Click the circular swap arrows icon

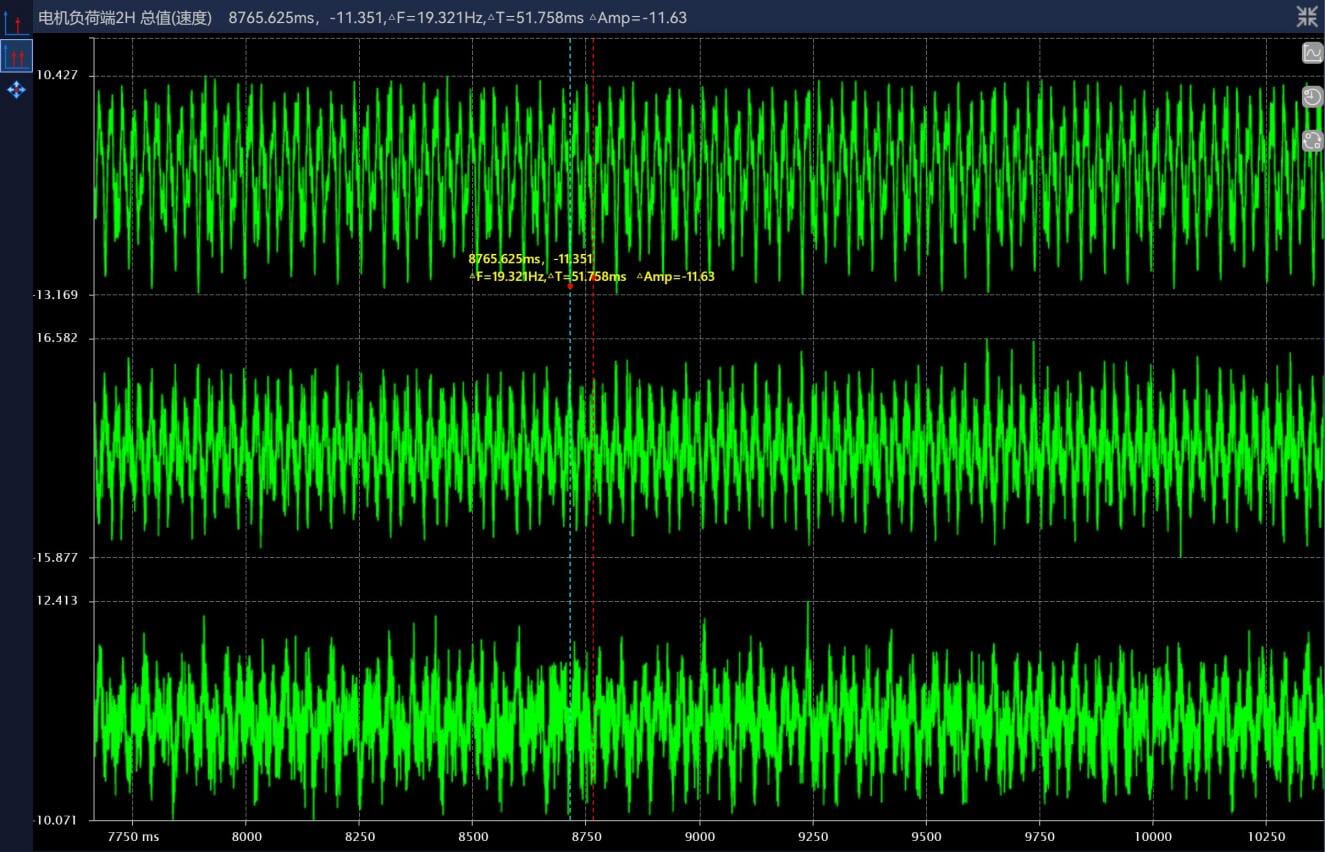coord(1312,141)
